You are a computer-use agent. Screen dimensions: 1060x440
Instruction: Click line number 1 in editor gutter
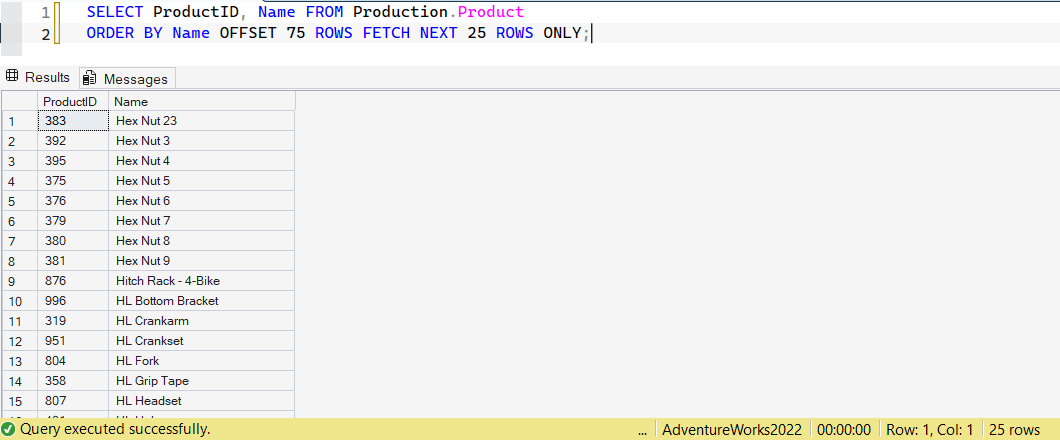click(x=45, y=13)
